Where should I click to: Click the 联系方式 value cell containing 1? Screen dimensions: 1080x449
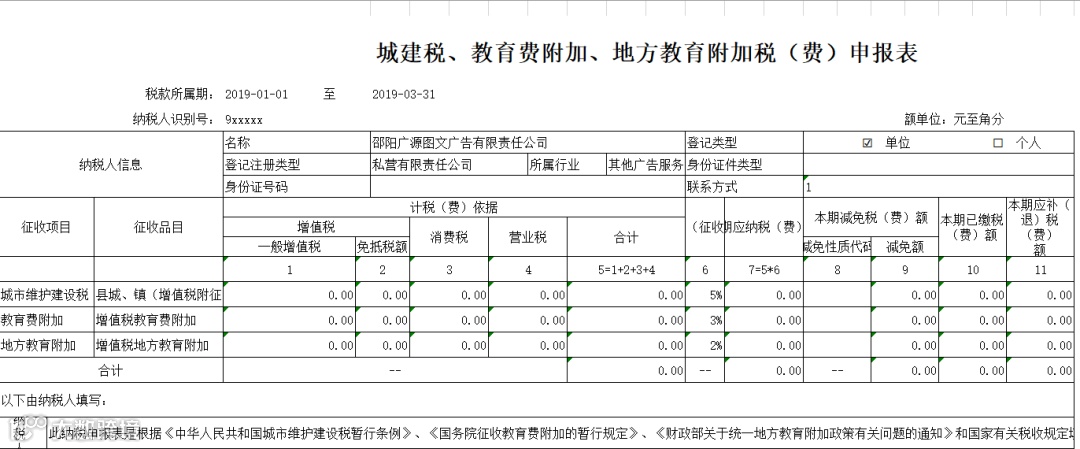(x=938, y=187)
